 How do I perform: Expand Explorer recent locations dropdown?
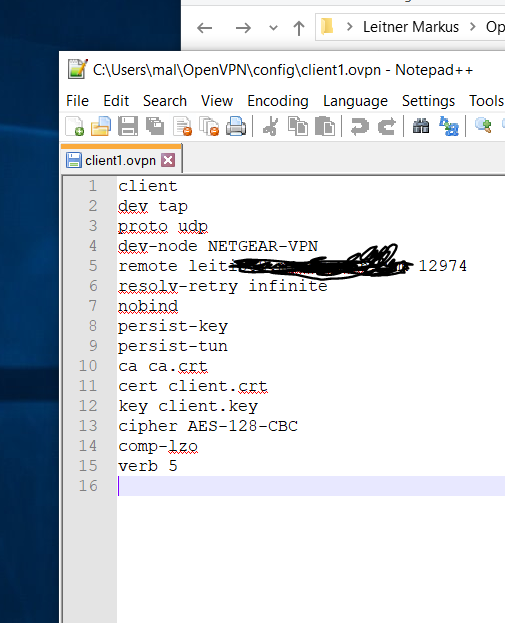pos(273,28)
